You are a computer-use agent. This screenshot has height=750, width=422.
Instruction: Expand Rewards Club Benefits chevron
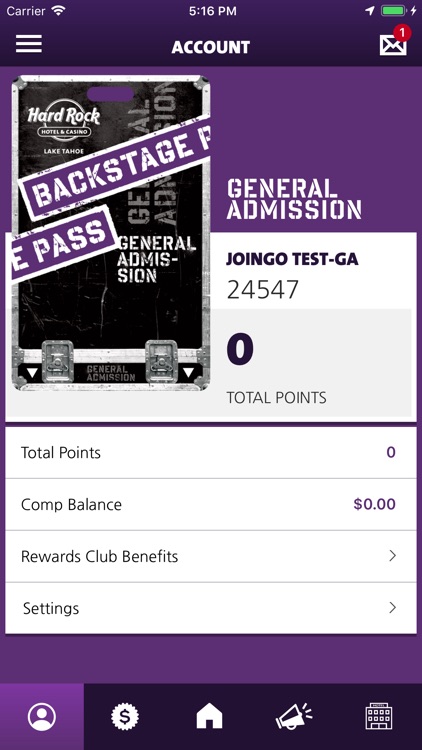point(393,556)
